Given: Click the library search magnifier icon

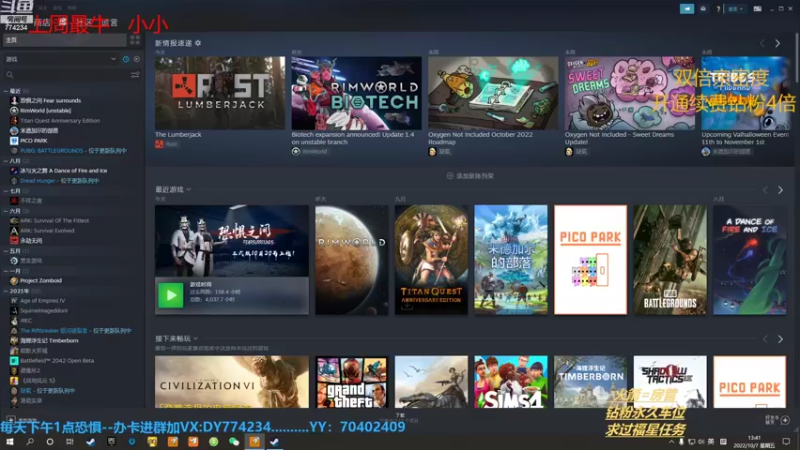Looking at the screenshot, I should tap(10, 75).
